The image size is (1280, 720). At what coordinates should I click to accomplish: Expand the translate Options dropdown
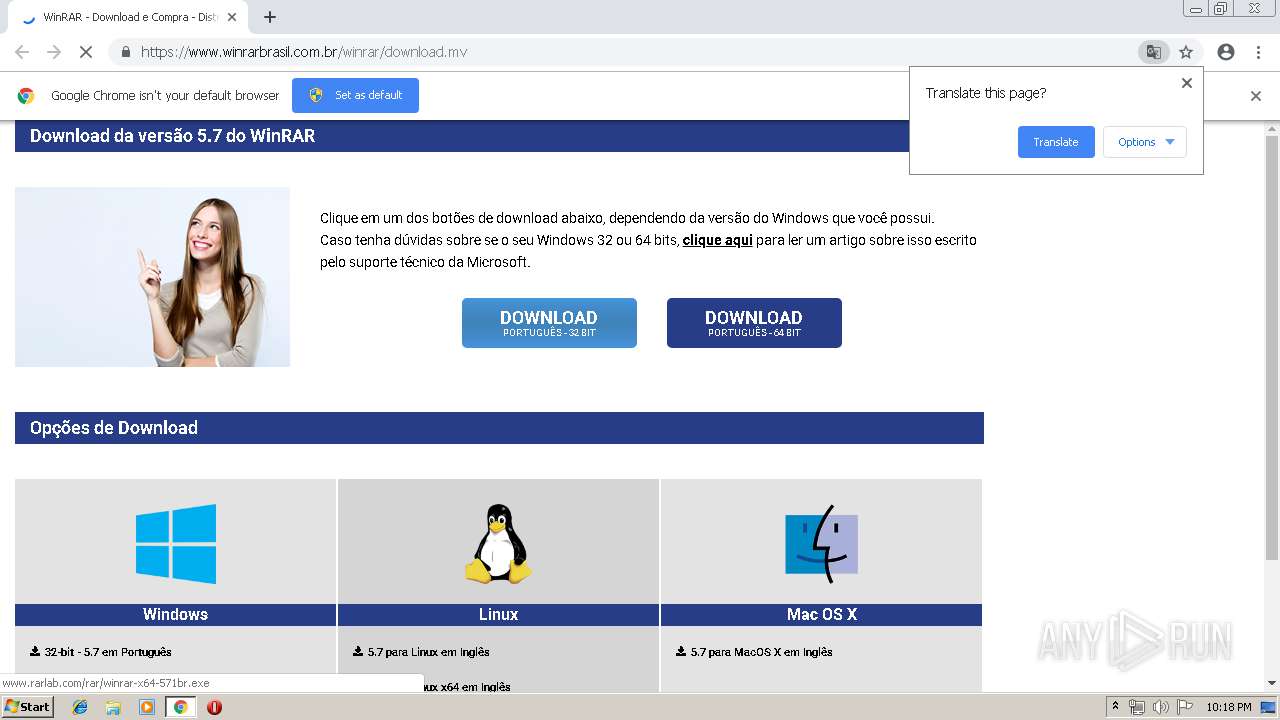point(1145,142)
